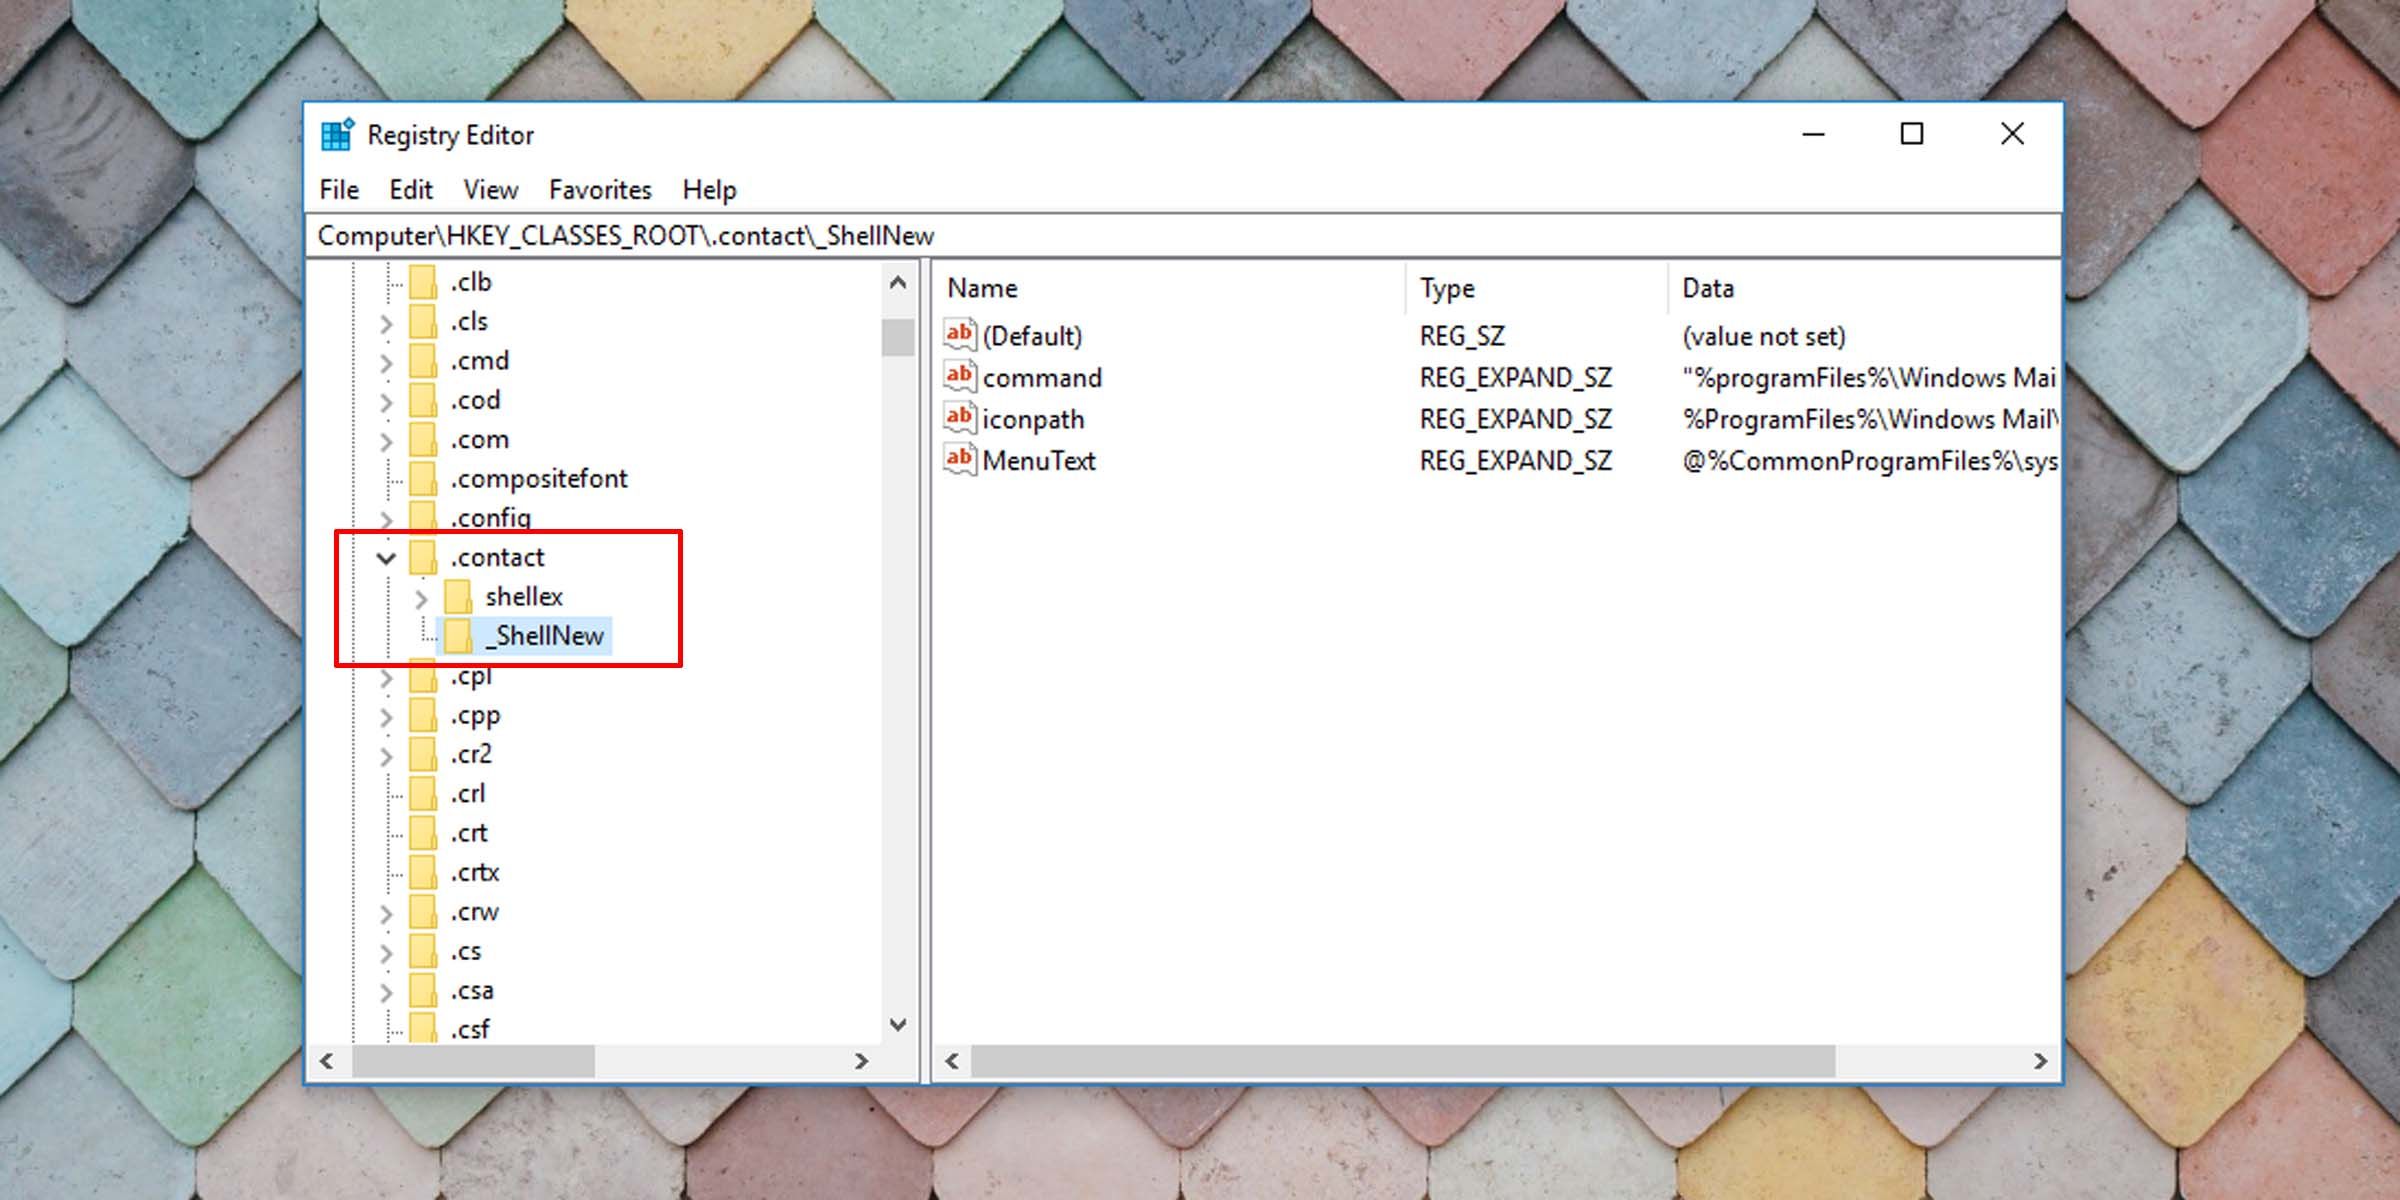Select the _ShellNew folder icon
The image size is (2400, 1200).
click(x=459, y=635)
